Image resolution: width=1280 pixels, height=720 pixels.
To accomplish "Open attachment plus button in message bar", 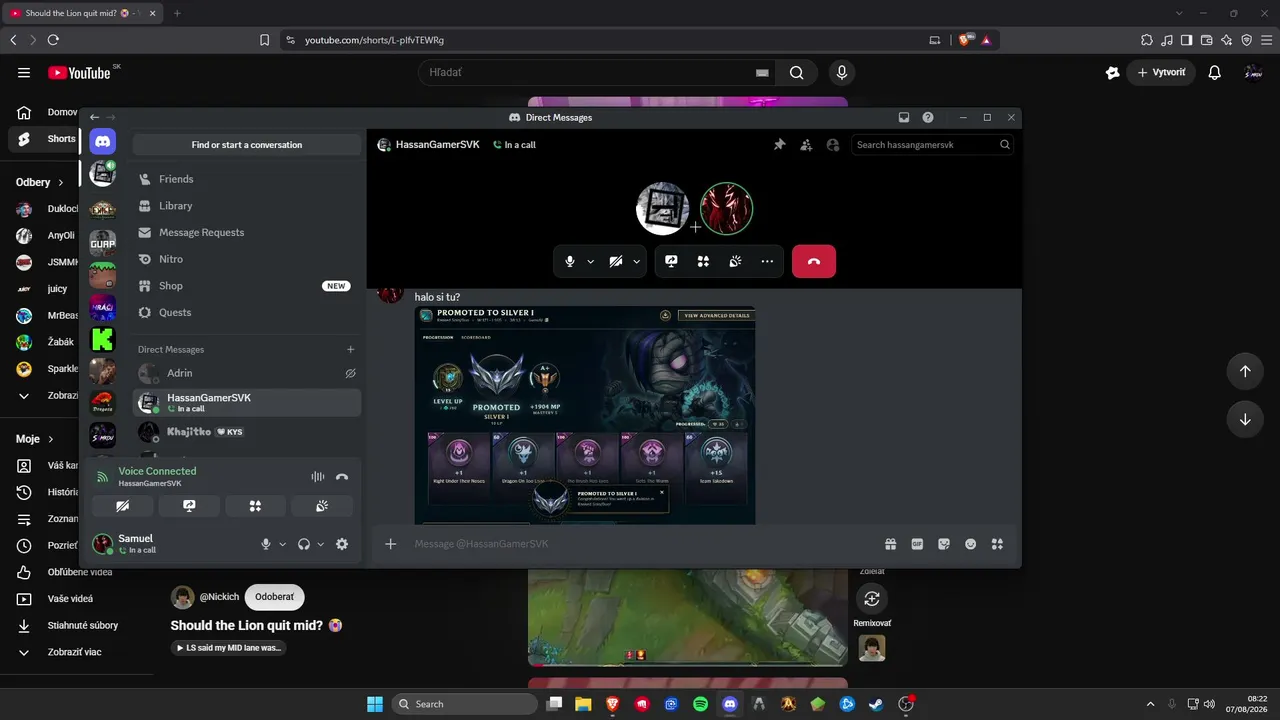I will click(391, 544).
